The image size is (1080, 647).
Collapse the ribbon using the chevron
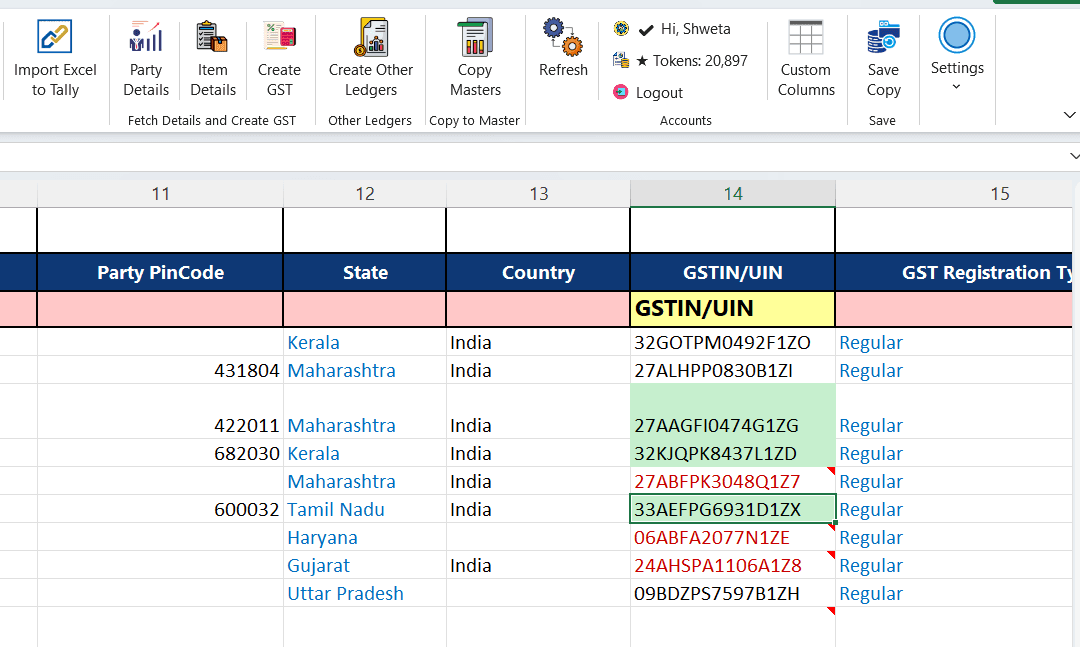1069,116
